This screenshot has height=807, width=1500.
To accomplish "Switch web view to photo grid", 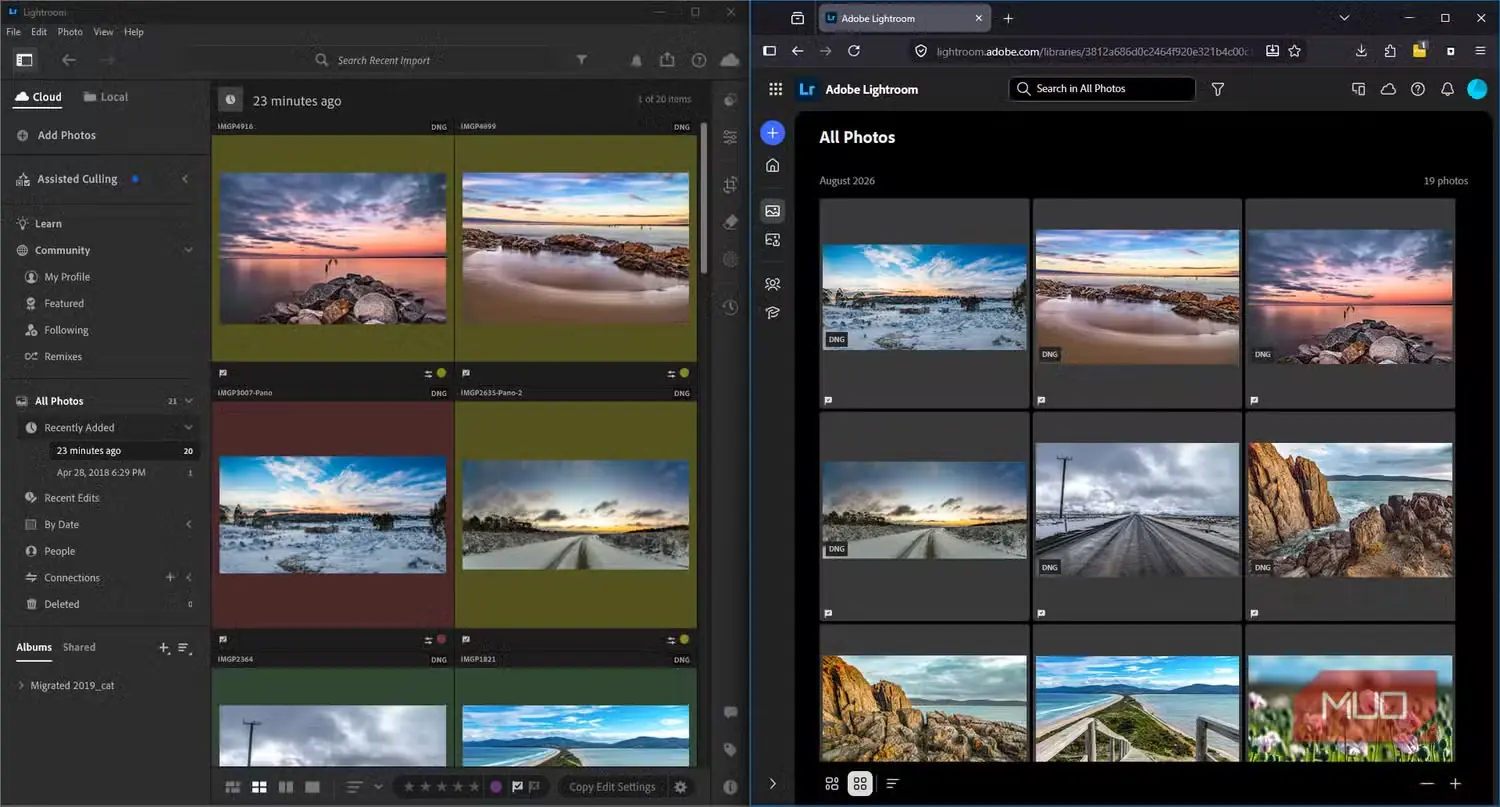I will click(831, 784).
